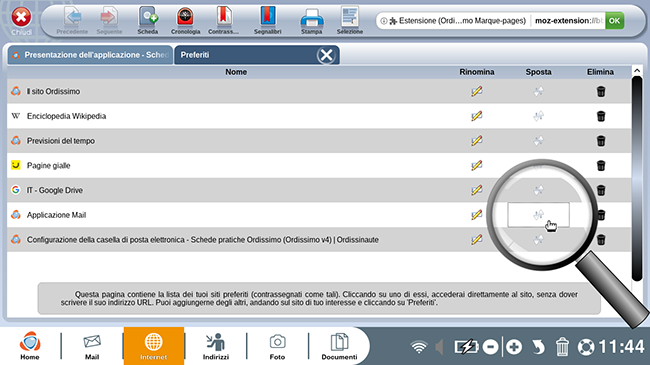Move the Applicazione Mail favorite
The height and width of the screenshot is (365, 650).
[538, 215]
